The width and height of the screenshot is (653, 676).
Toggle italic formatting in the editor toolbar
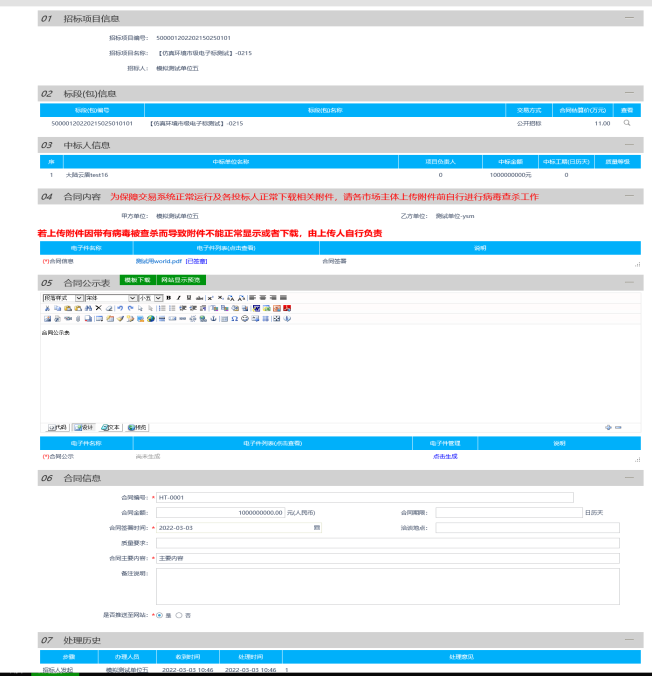(x=178, y=298)
